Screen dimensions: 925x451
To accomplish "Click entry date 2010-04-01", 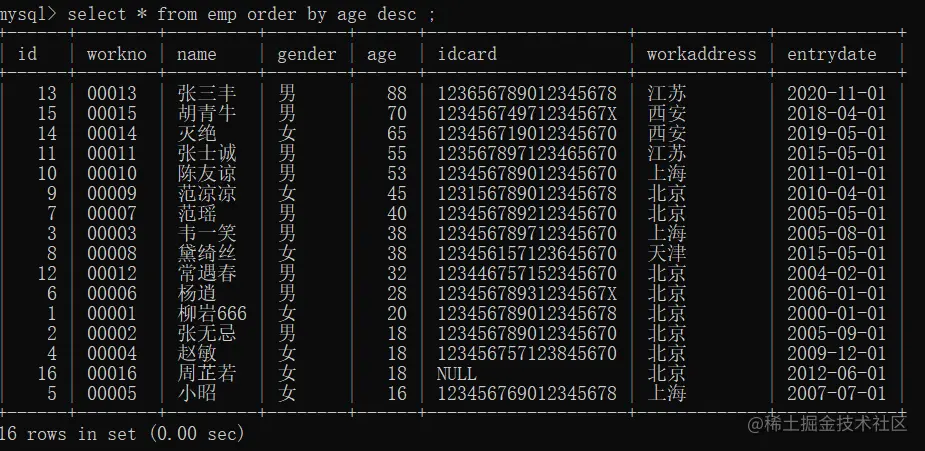I will [x=837, y=193].
